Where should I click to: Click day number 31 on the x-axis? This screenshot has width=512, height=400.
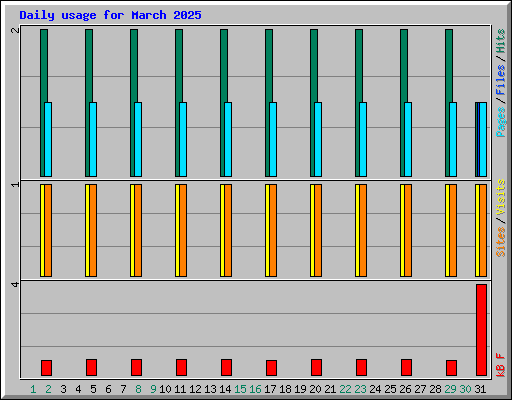[480, 389]
